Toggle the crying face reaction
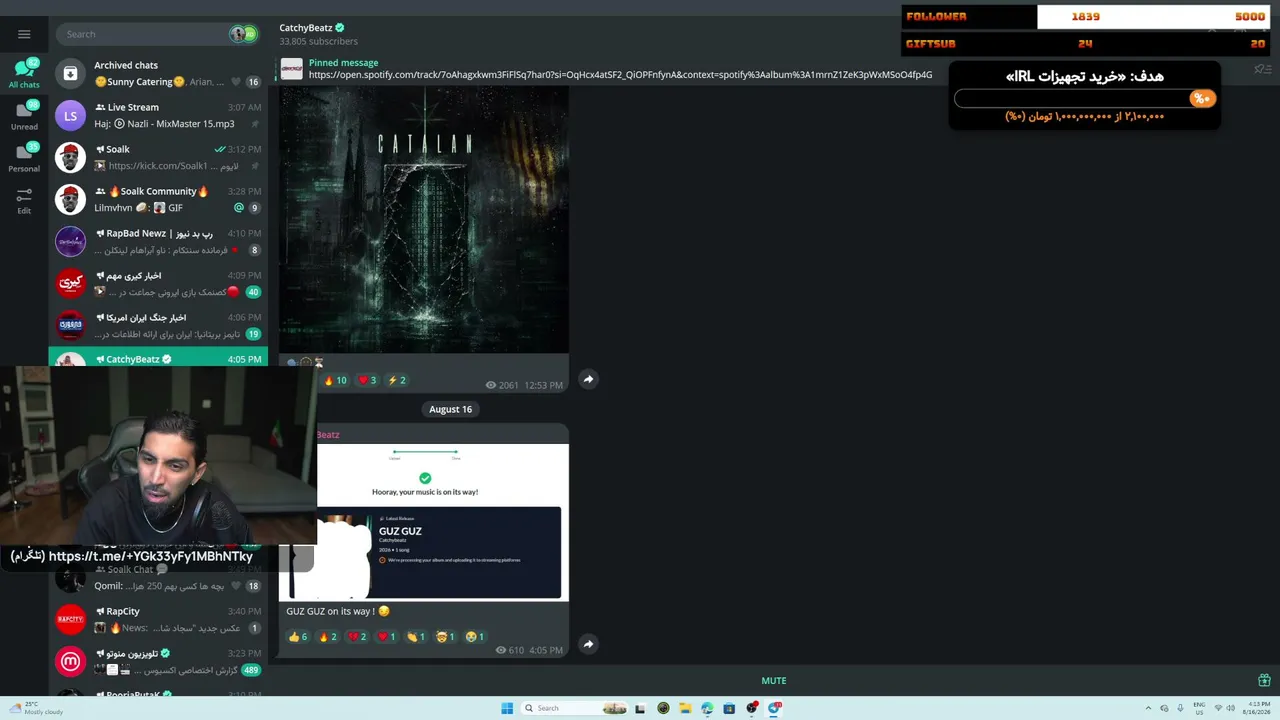This screenshot has height=720, width=1280. click(475, 637)
